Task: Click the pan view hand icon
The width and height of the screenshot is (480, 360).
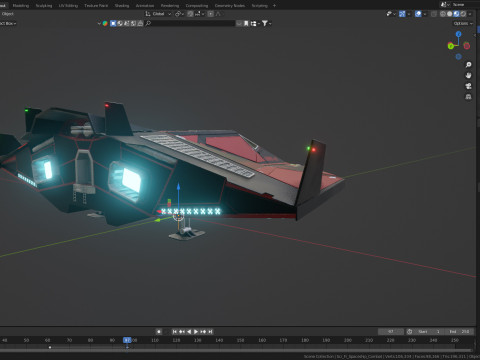Action: tap(468, 75)
